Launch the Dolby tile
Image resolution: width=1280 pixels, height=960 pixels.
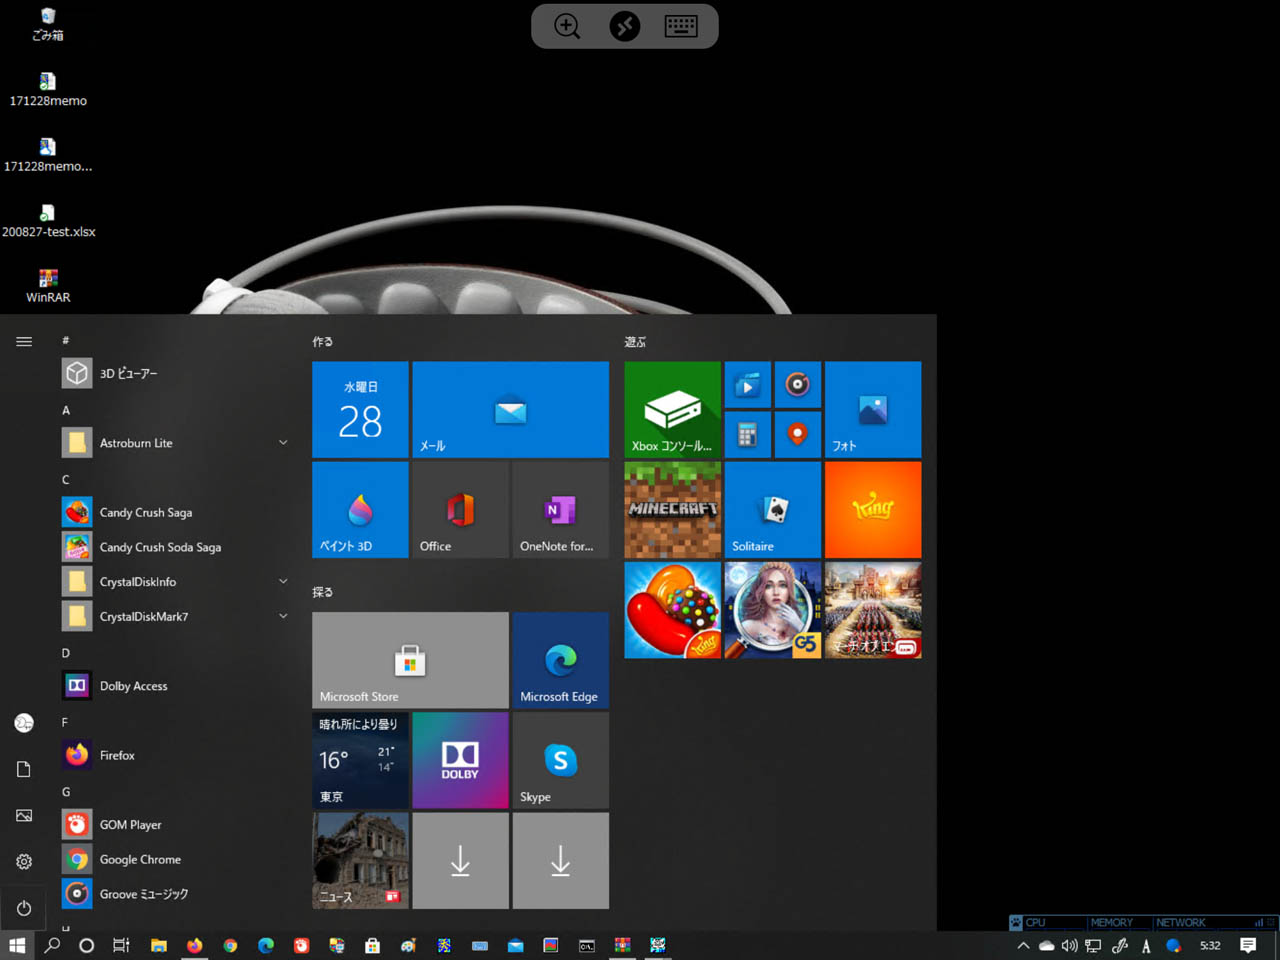(460, 760)
